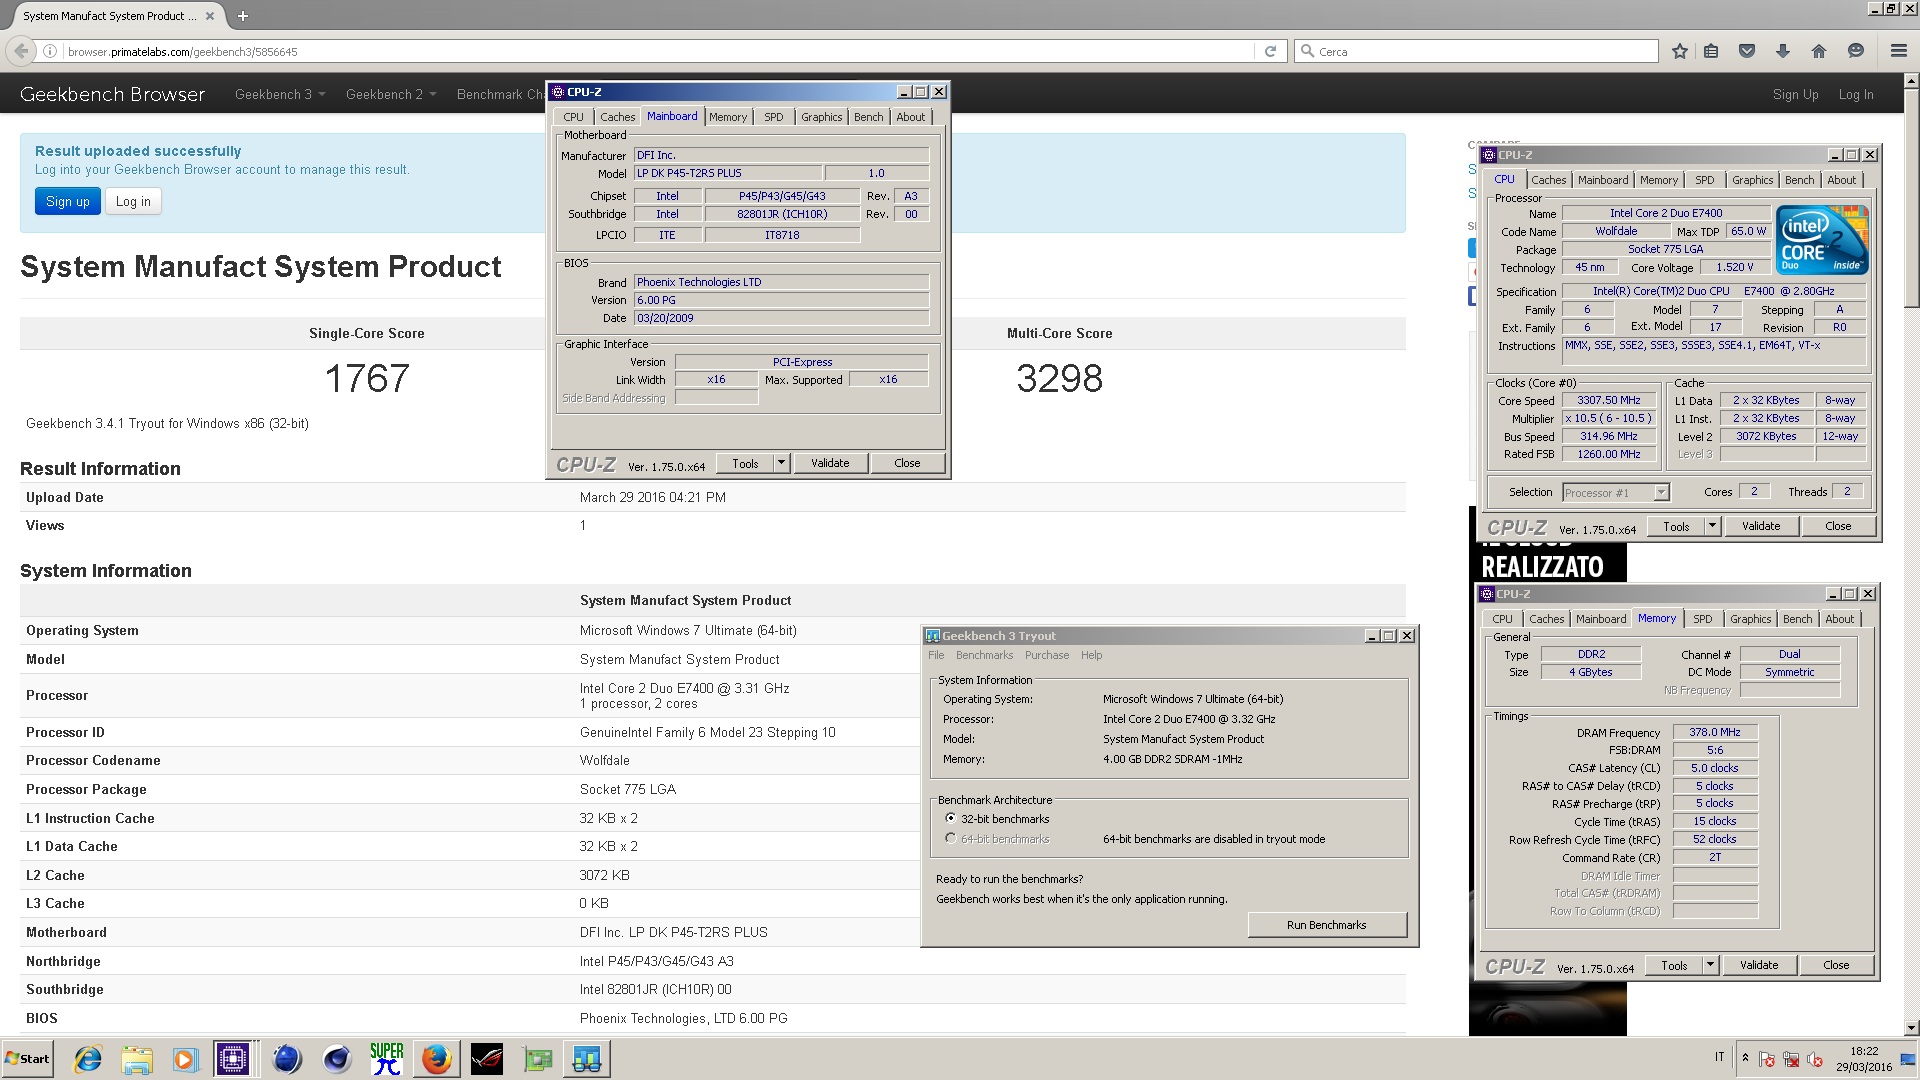The width and height of the screenshot is (1920, 1080).
Task: Open the bookmarks list icon
Action: pyautogui.click(x=1711, y=51)
